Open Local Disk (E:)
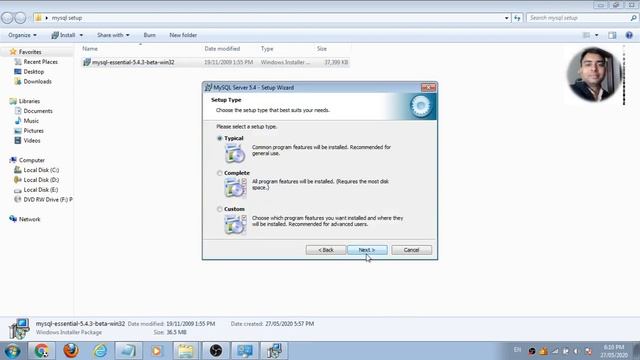 click(41, 189)
